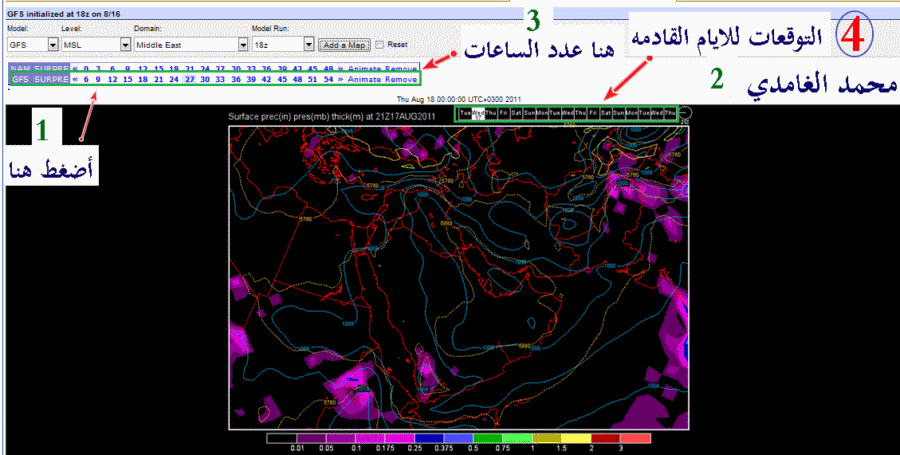Select forecast hour 39 in GFS row

[251, 79]
